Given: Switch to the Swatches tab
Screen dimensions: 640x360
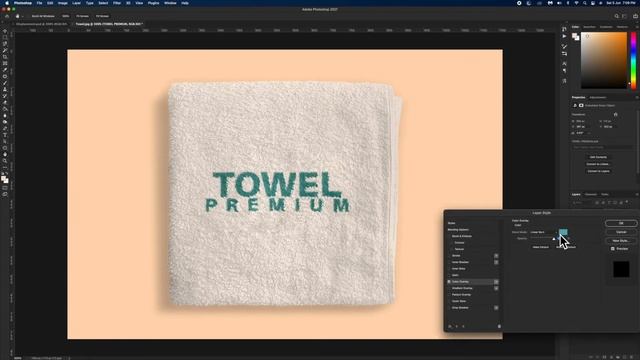Looking at the screenshot, I should tap(589, 27).
